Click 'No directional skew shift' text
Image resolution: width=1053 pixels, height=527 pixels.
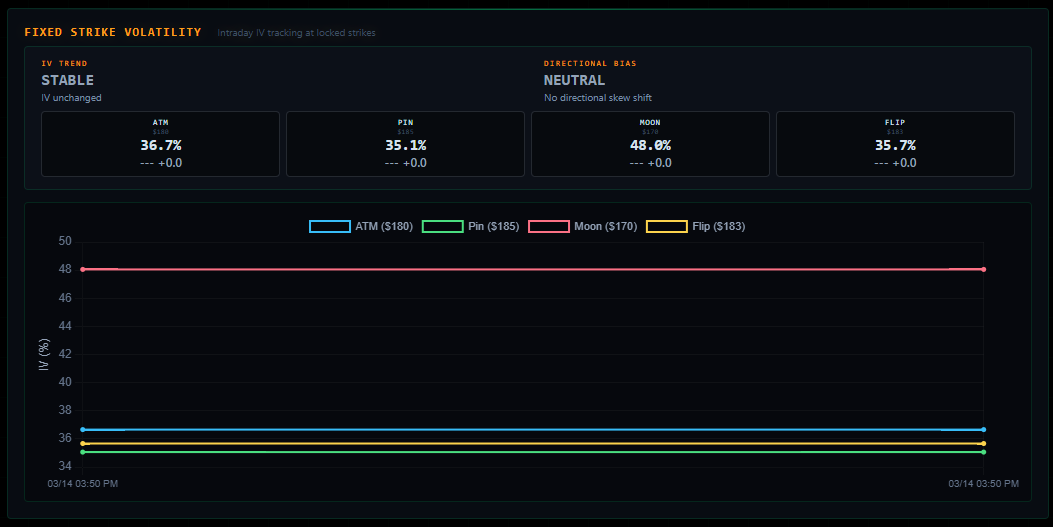598,98
